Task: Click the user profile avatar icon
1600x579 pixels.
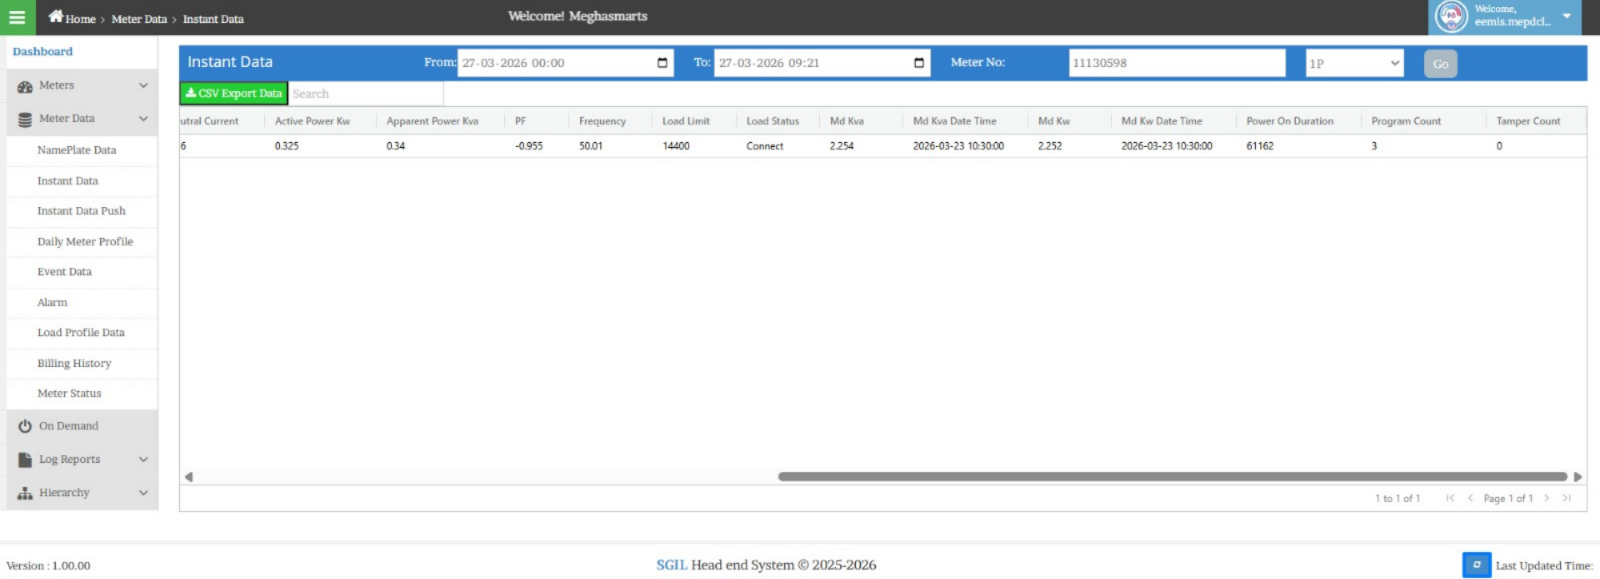Action: pyautogui.click(x=1451, y=16)
